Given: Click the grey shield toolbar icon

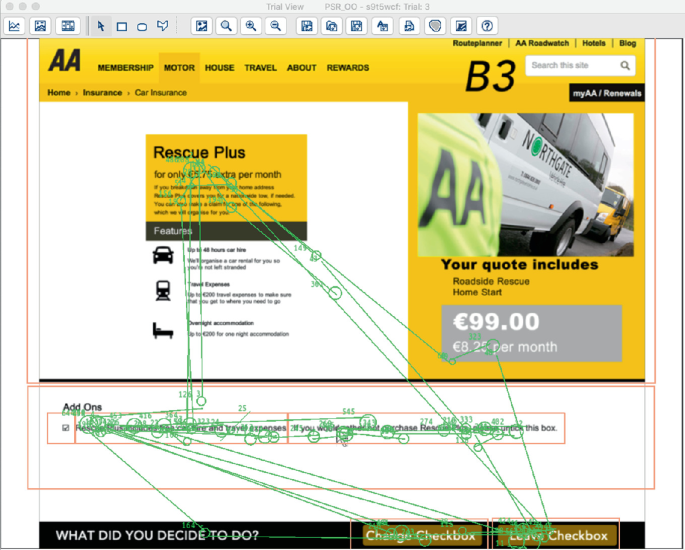Looking at the screenshot, I should pyautogui.click(x=435, y=26).
